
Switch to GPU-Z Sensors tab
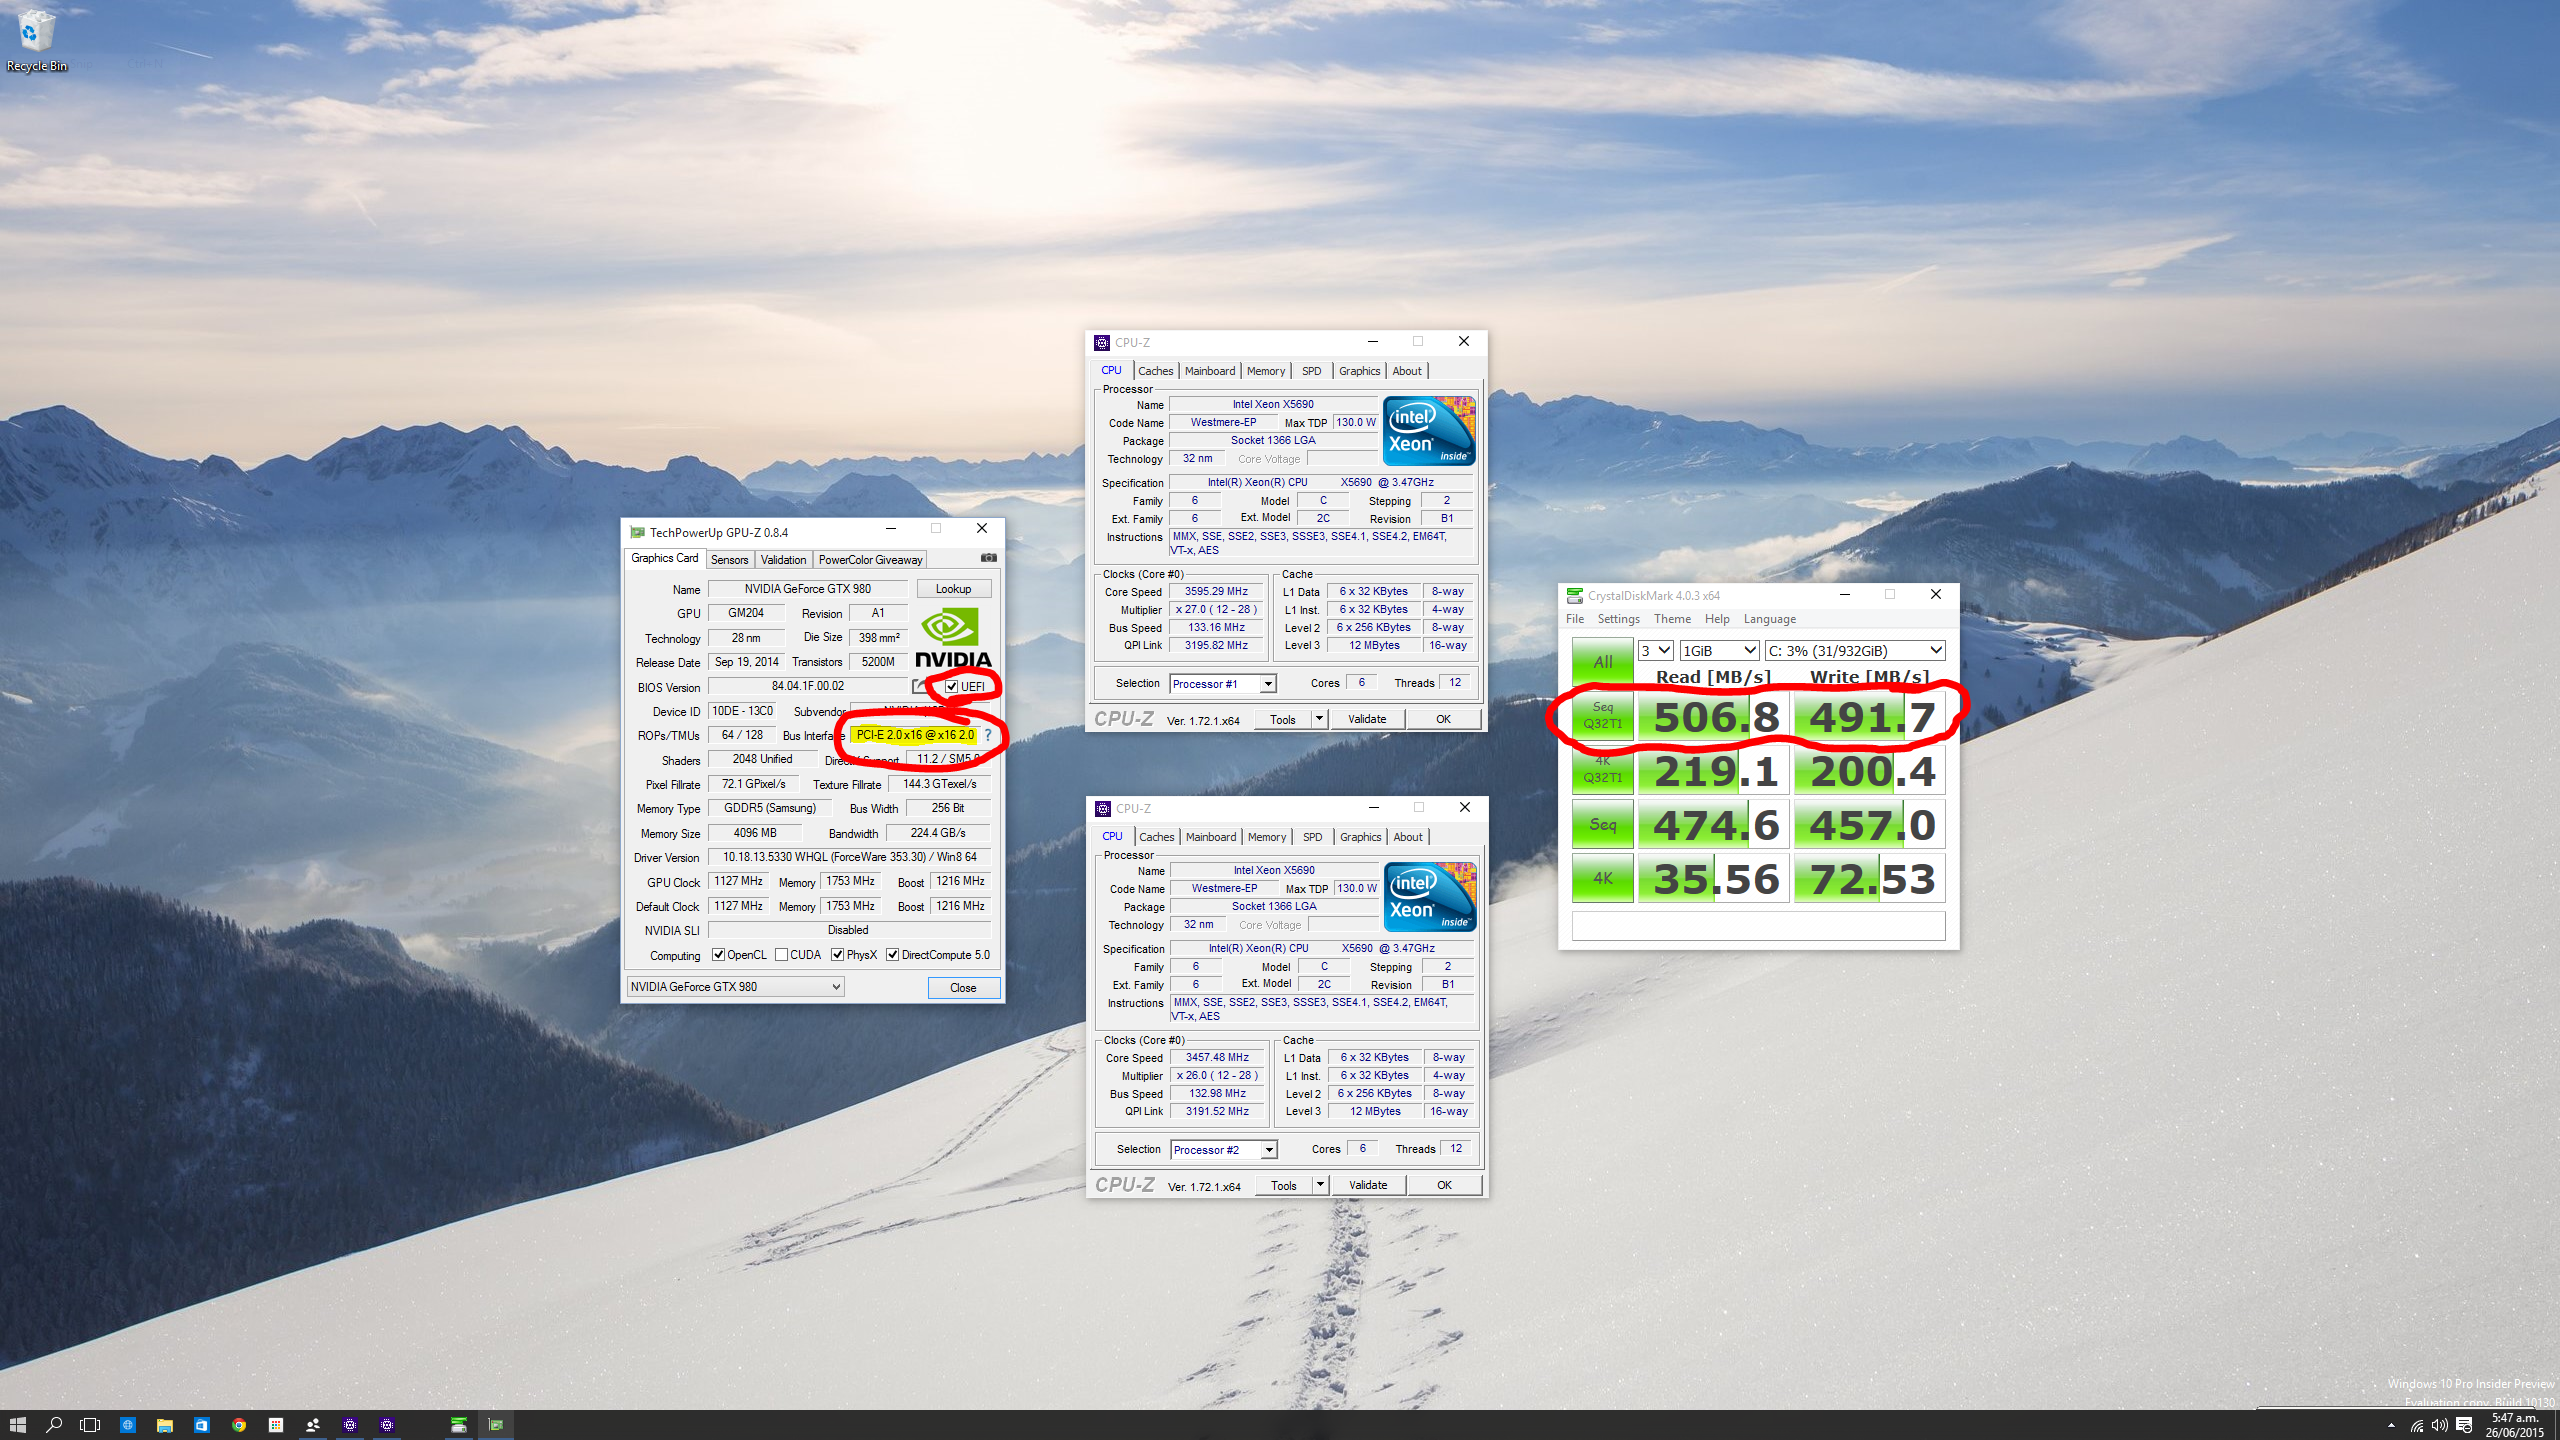coord(729,560)
